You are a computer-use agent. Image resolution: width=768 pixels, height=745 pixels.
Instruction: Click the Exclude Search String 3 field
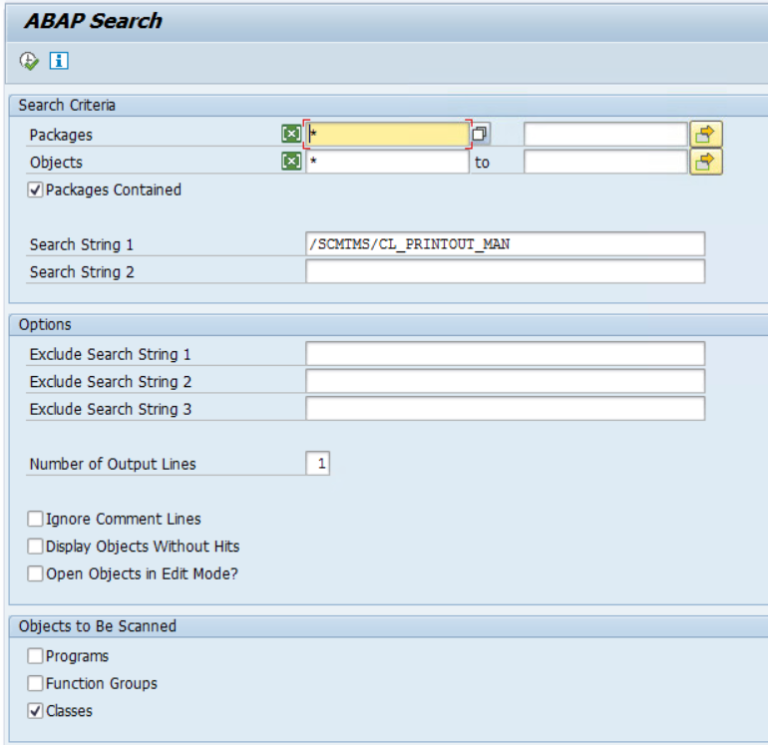click(505, 408)
